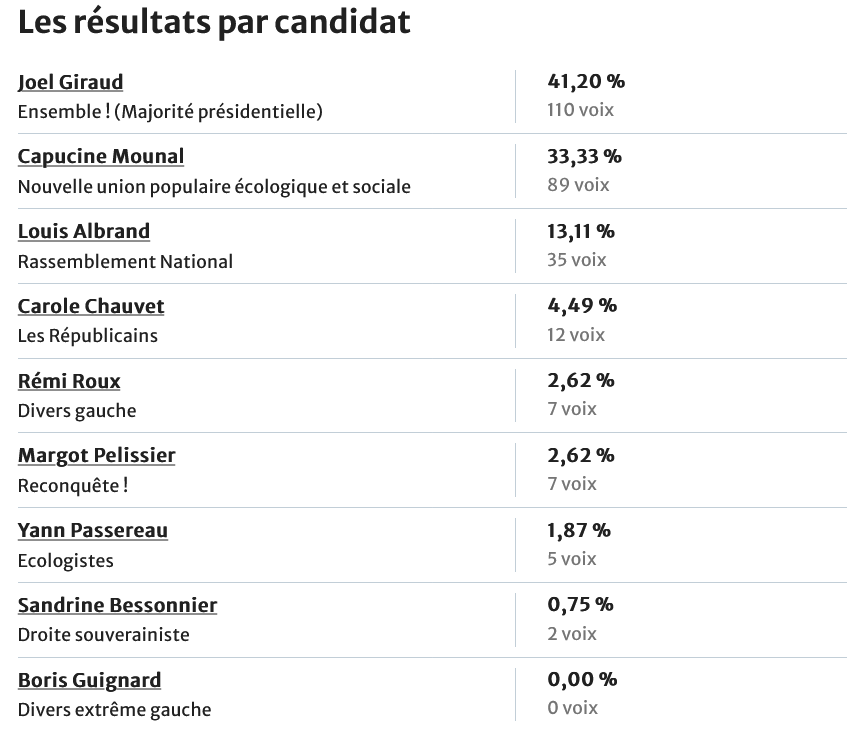Click the 41,20 % score value

pos(585,82)
